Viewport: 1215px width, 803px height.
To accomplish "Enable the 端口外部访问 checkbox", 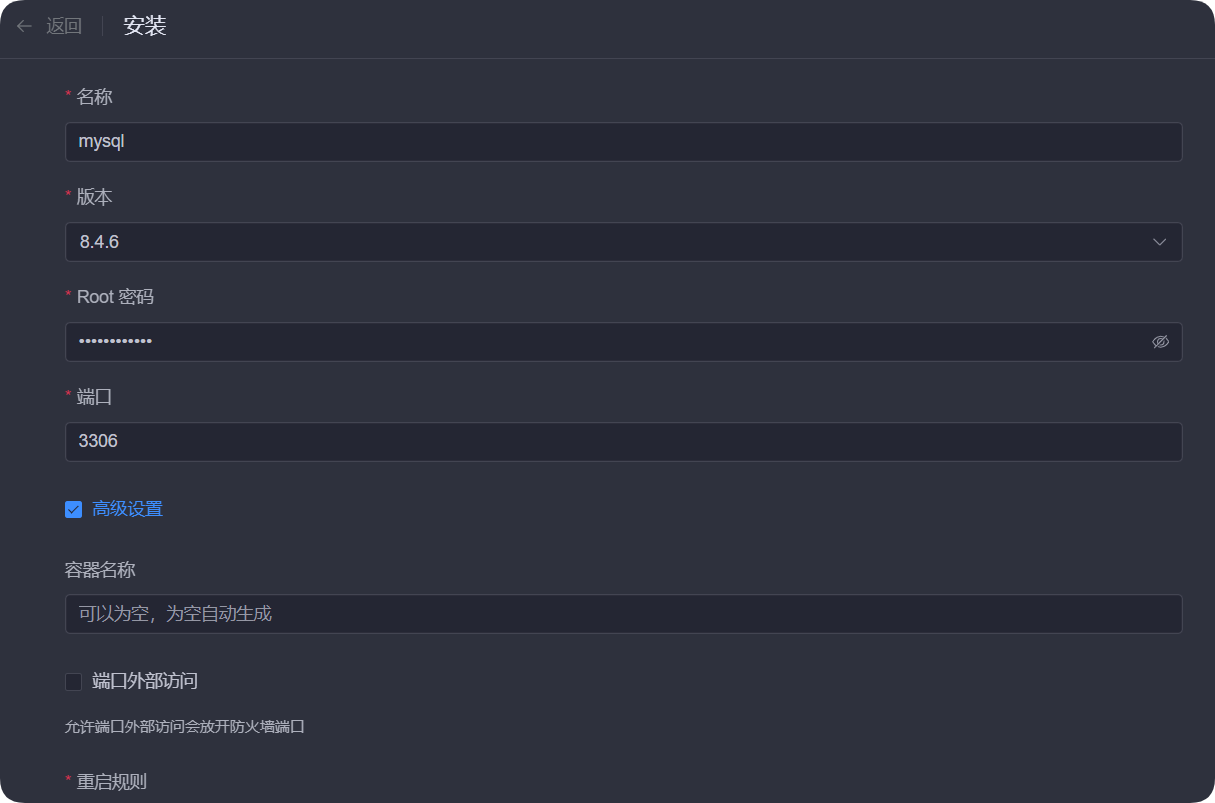I will (x=73, y=682).
